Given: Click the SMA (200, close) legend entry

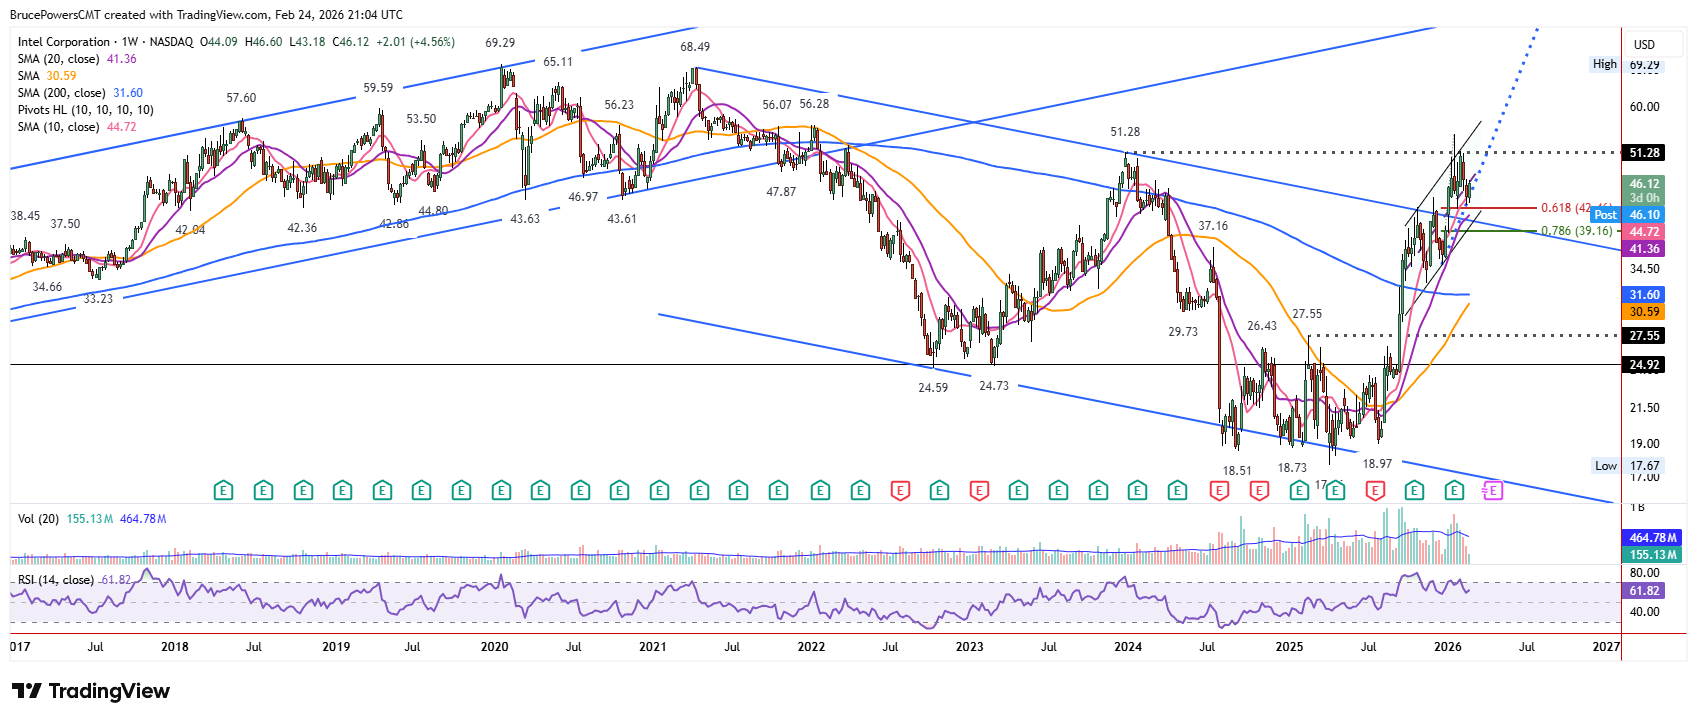Looking at the screenshot, I should click(x=80, y=93).
